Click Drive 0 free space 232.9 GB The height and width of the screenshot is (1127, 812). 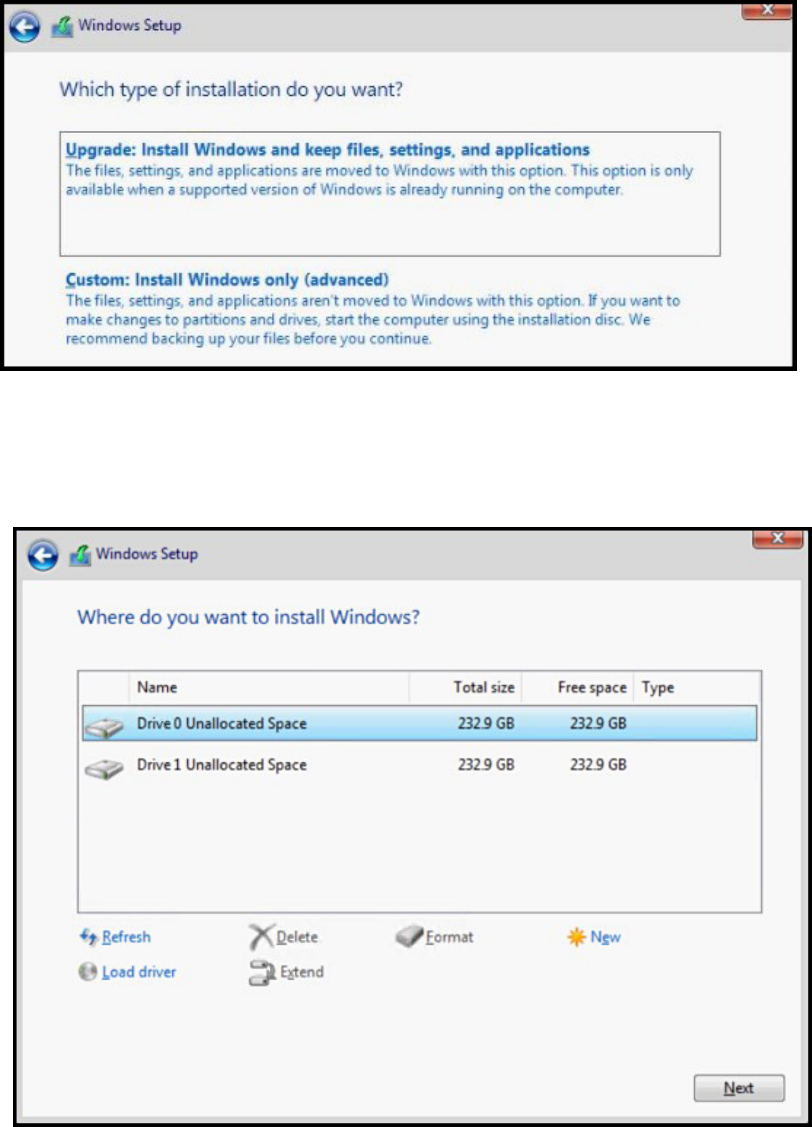point(599,723)
